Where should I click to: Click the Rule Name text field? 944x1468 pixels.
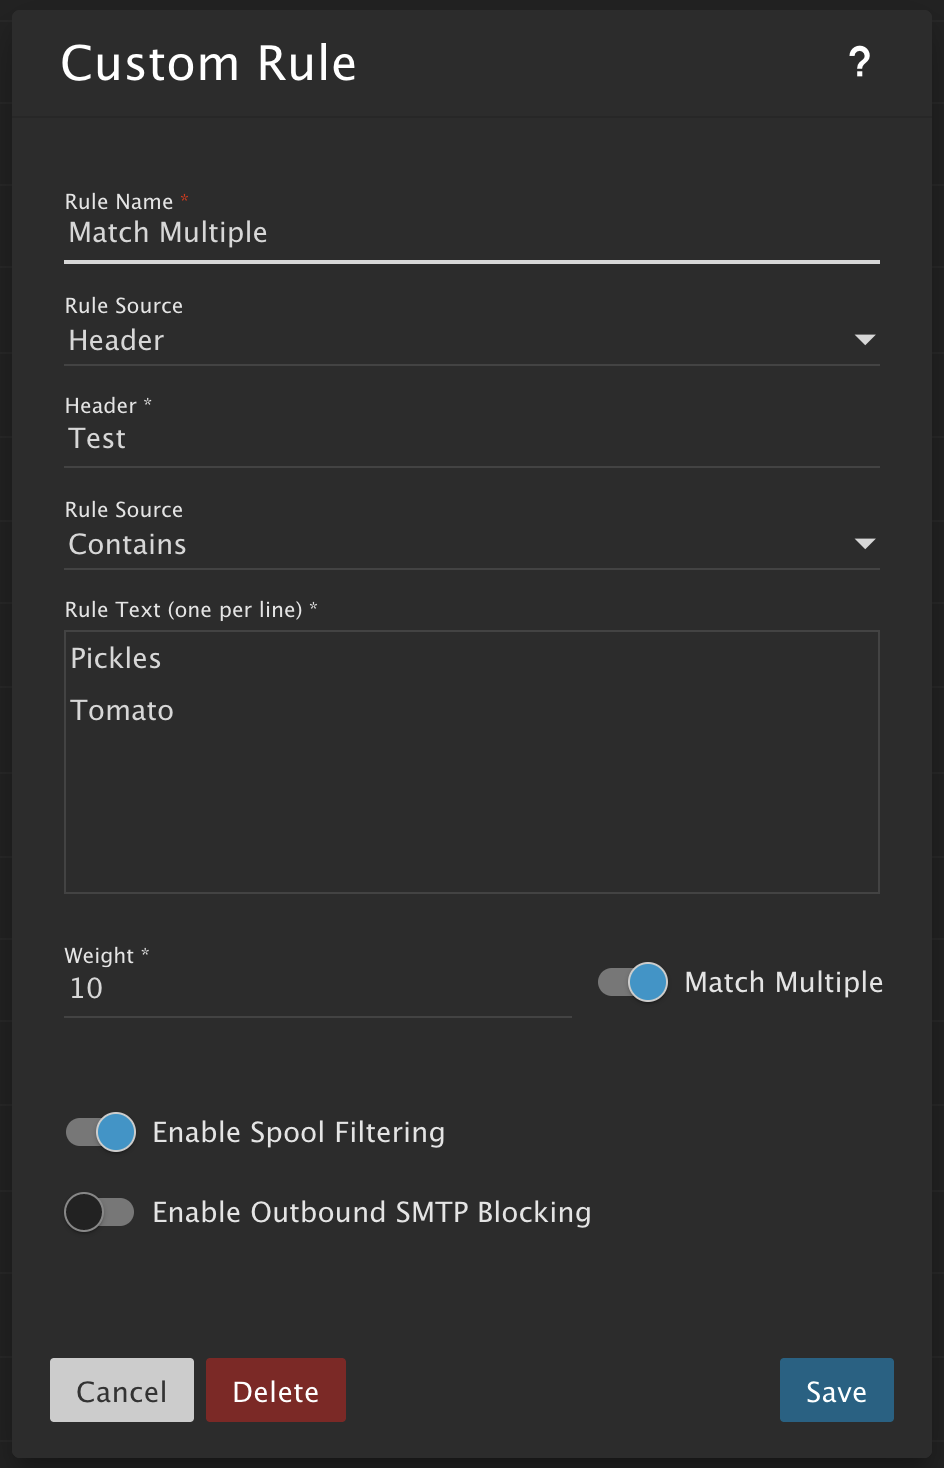click(470, 233)
